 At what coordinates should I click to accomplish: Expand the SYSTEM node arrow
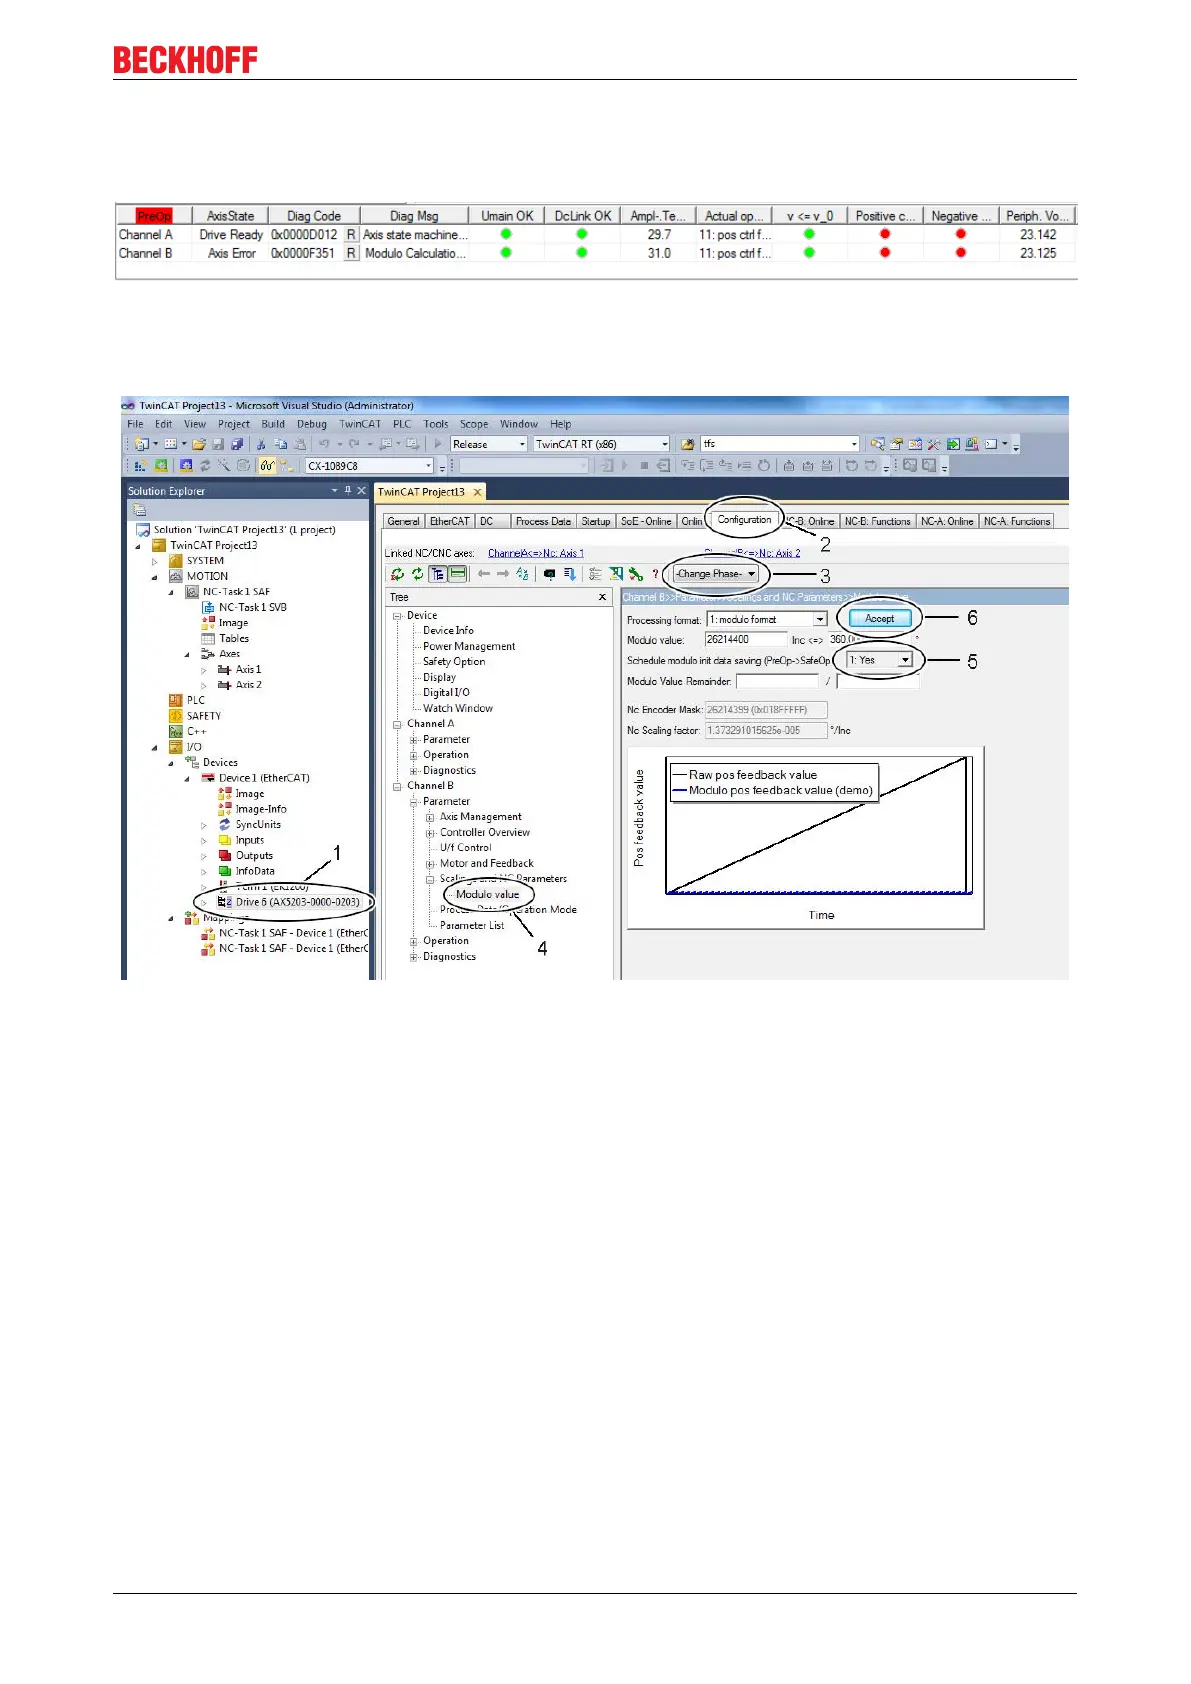coord(154,561)
